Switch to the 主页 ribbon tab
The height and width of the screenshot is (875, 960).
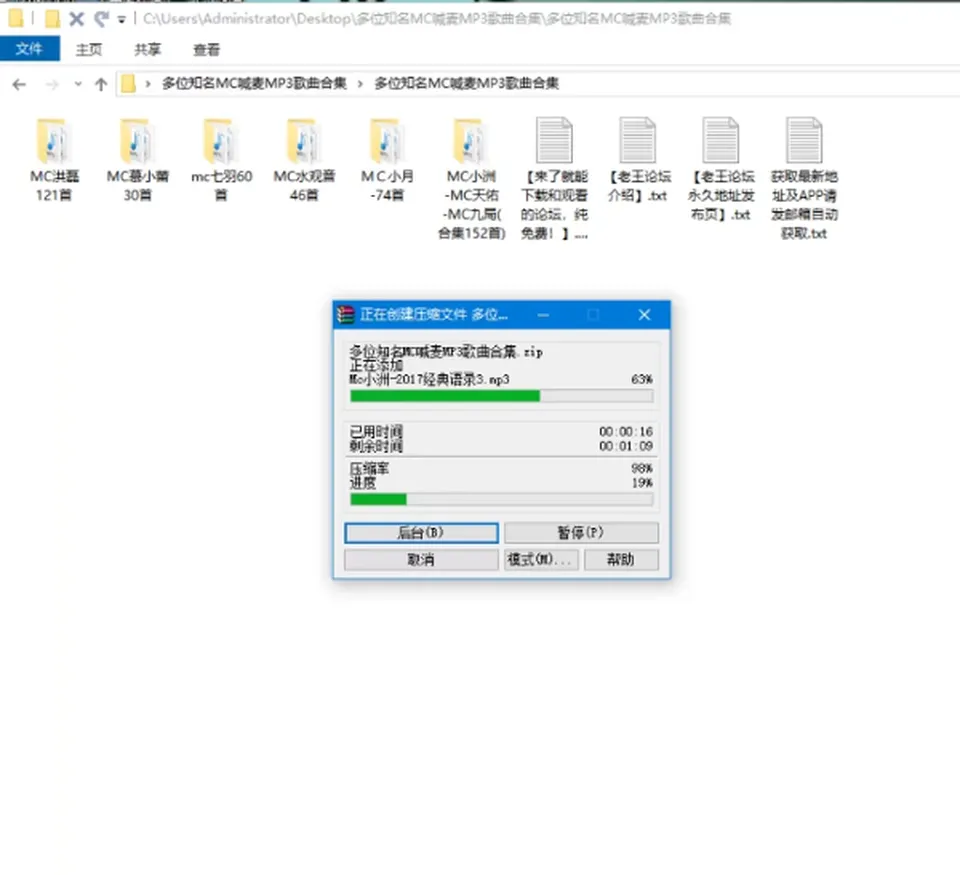pyautogui.click(x=89, y=50)
